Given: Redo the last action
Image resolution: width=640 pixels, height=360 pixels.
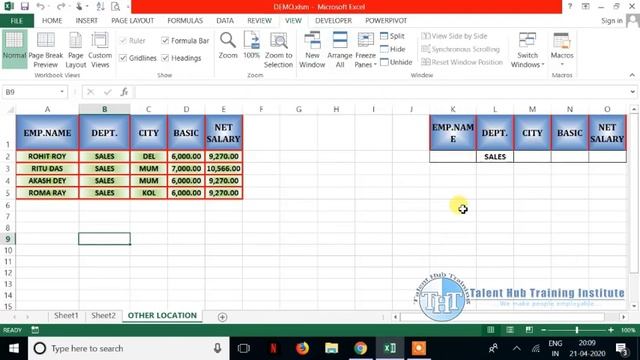Looking at the screenshot, I should pos(60,7).
